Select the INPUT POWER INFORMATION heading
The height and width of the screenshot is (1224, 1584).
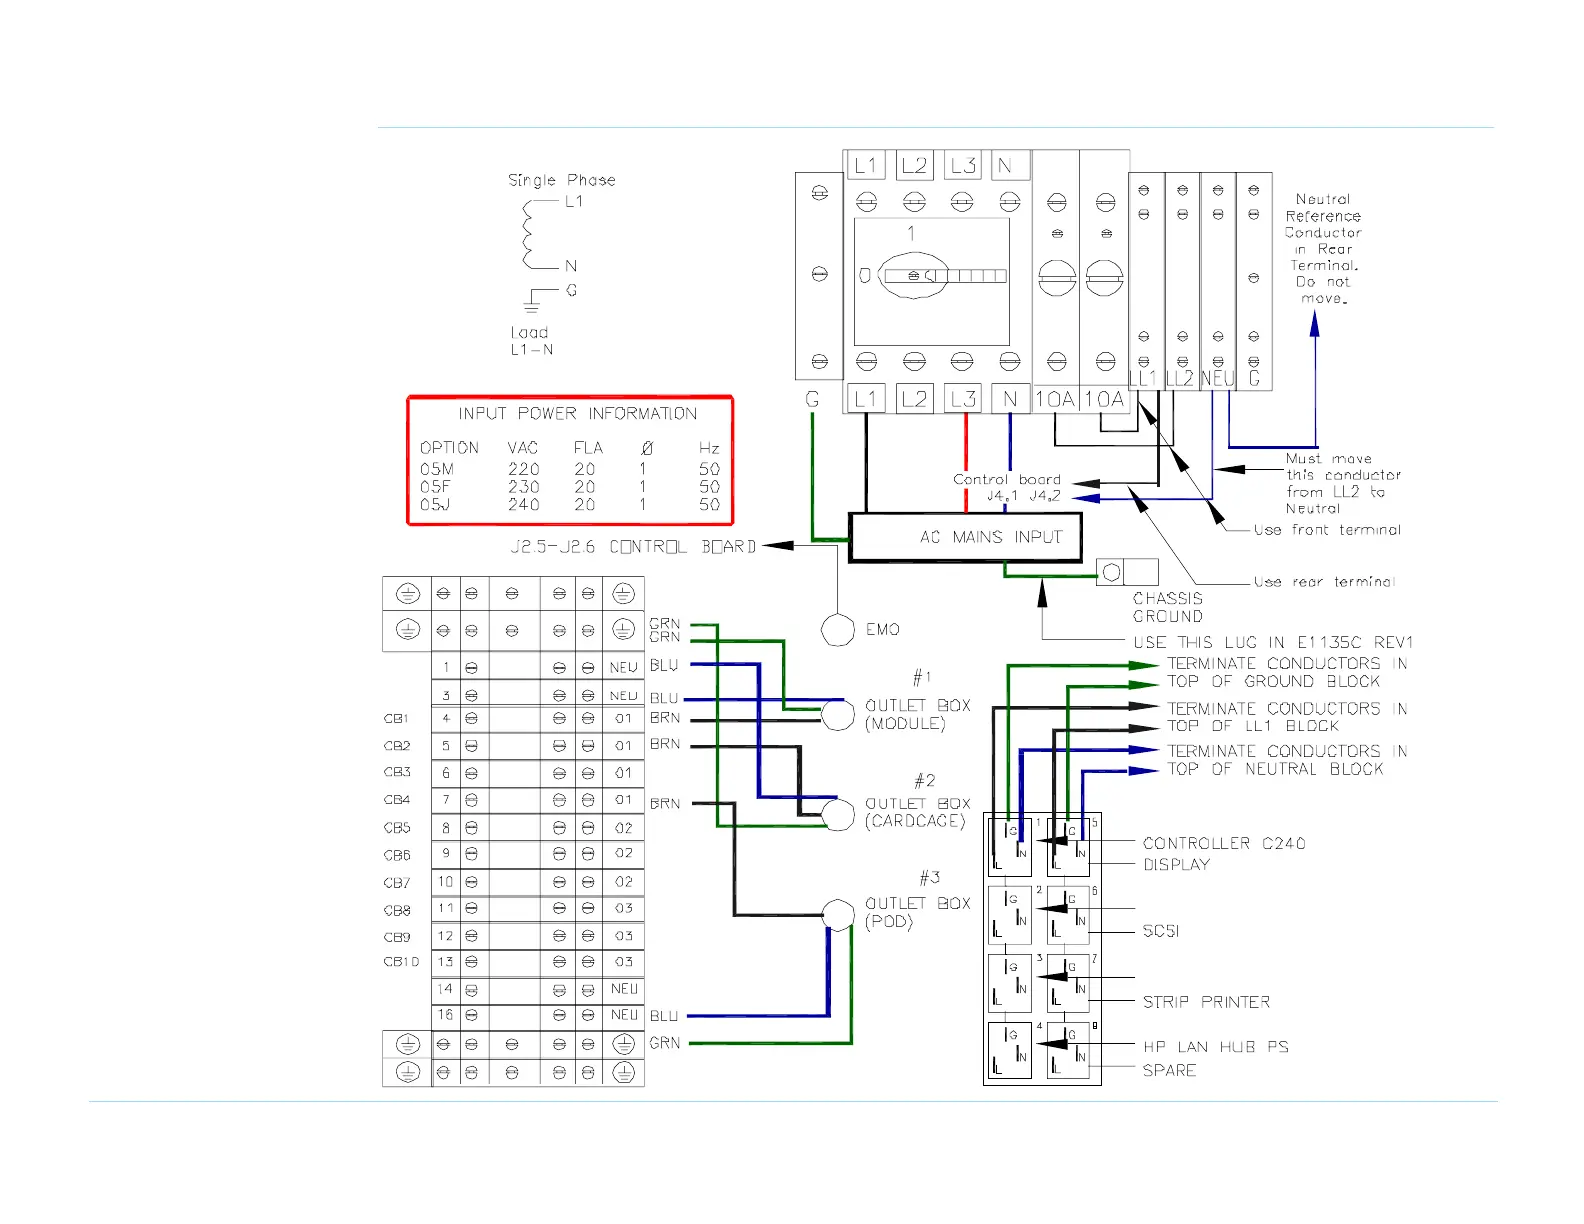[x=577, y=414]
